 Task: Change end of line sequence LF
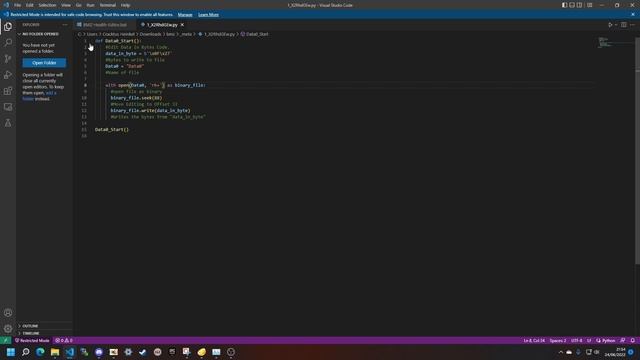(x=589, y=340)
